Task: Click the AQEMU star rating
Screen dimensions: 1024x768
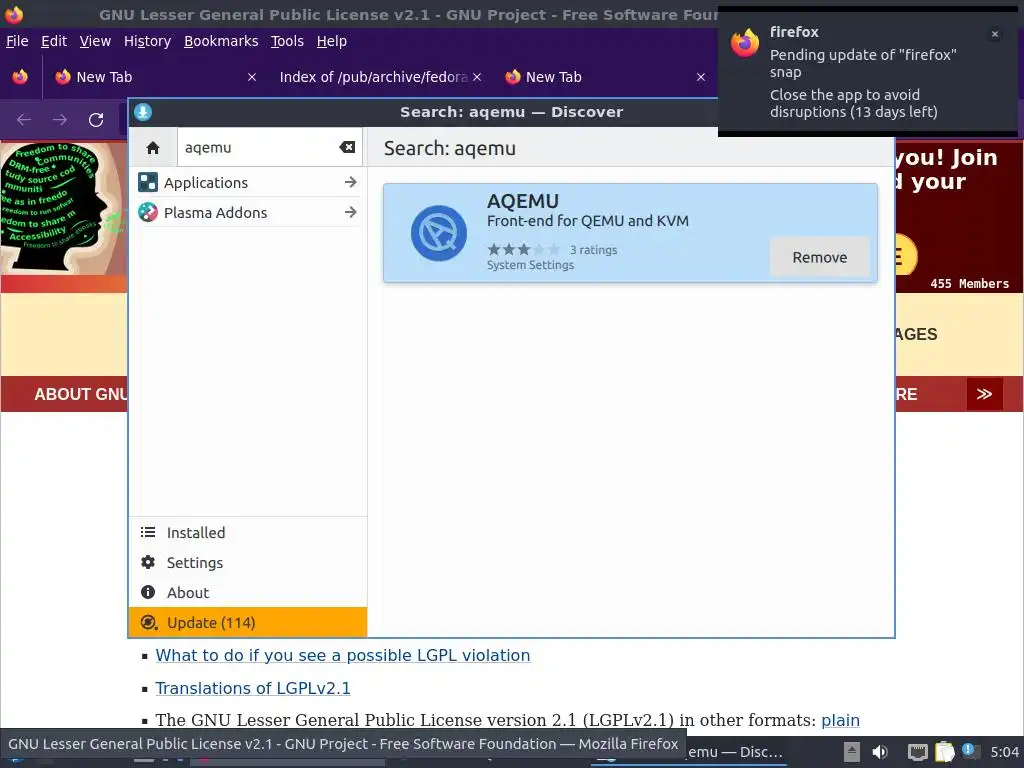Action: [x=524, y=249]
